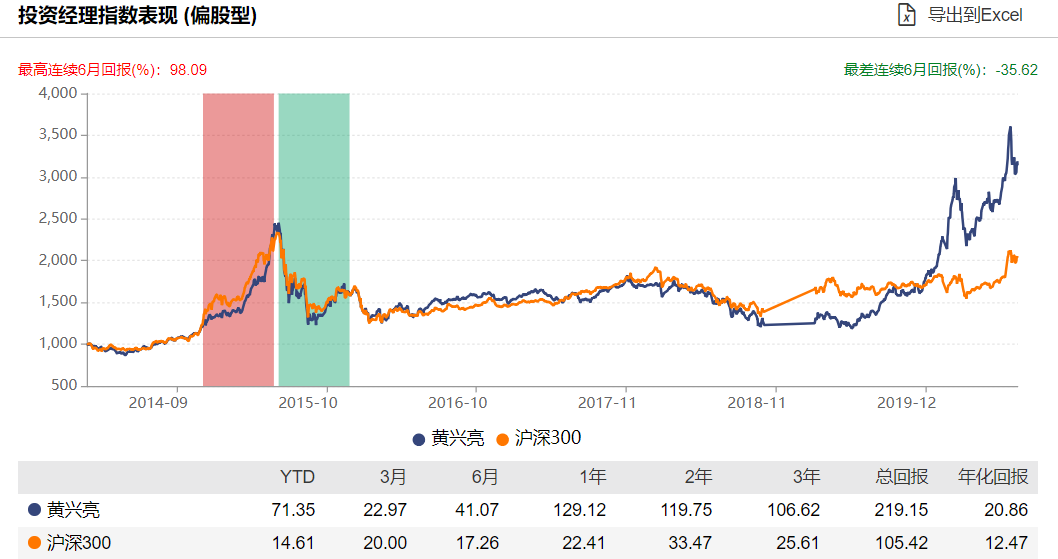Click the 黄兴亮 name in table row
The image size is (1058, 559).
(x=73, y=510)
